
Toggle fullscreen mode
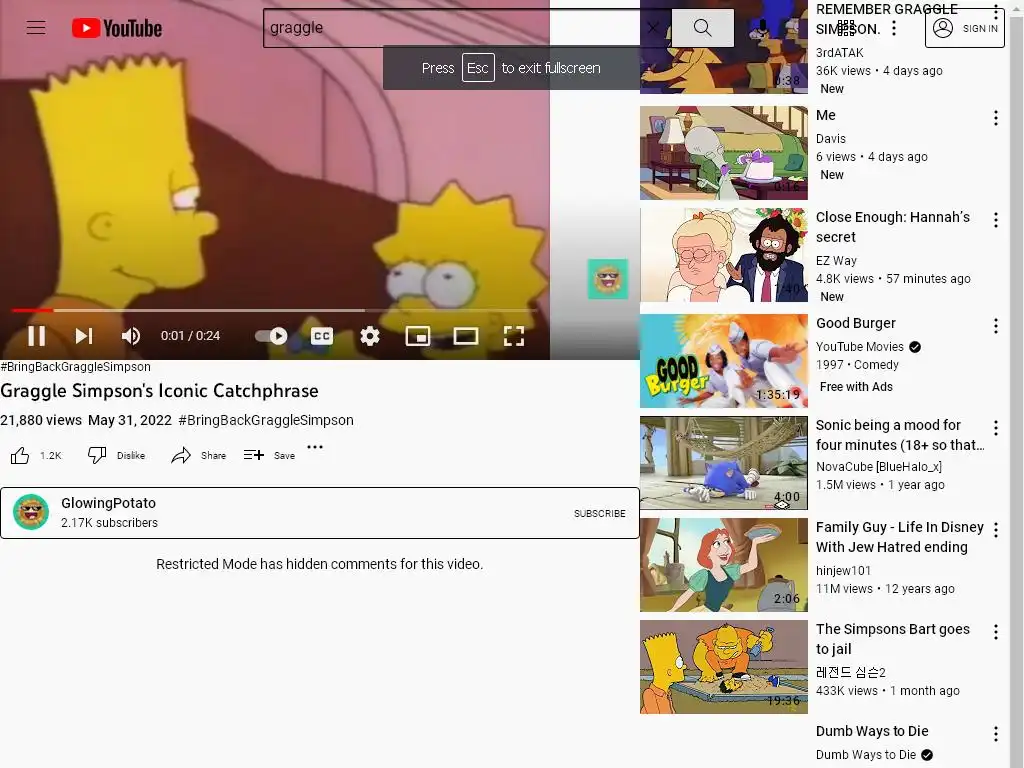(x=514, y=336)
